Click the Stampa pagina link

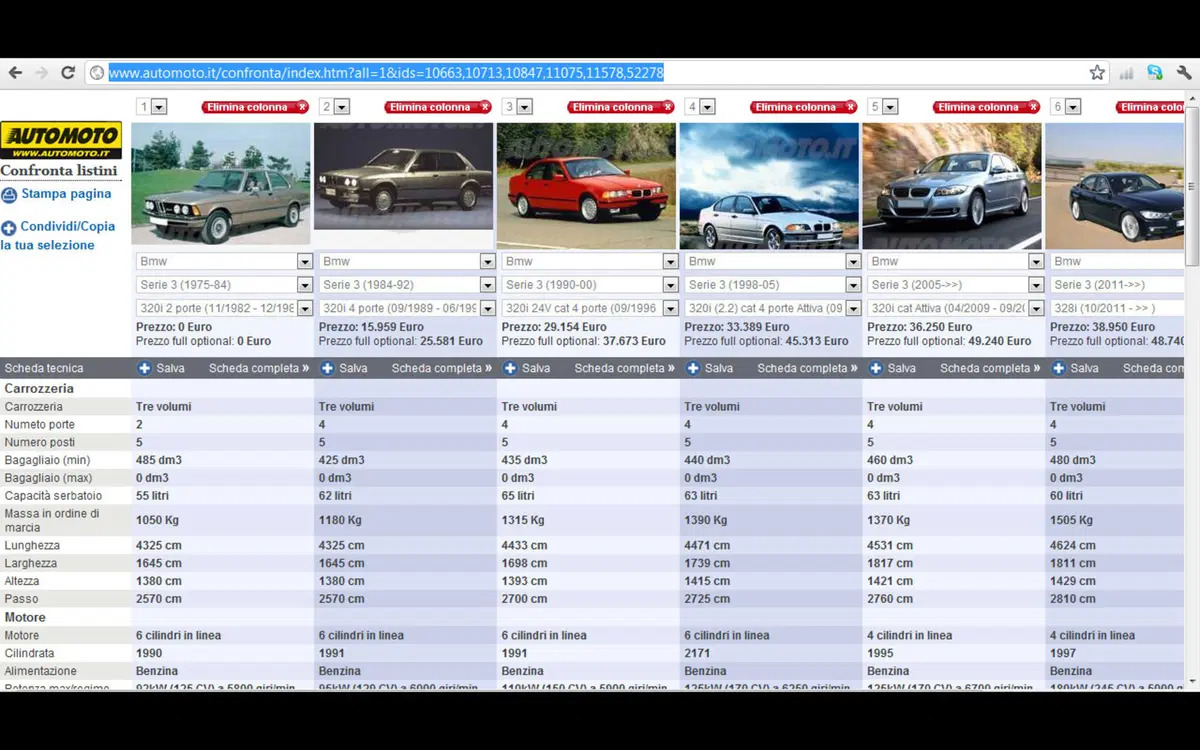coord(66,194)
